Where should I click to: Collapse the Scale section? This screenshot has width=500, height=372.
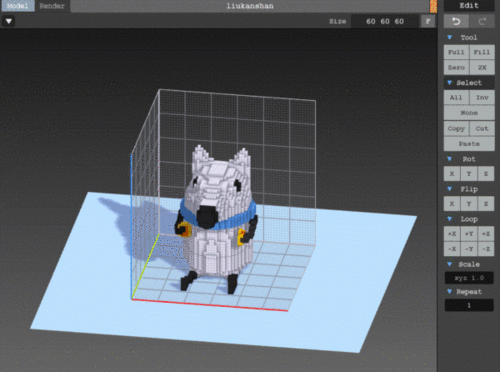click(x=450, y=264)
